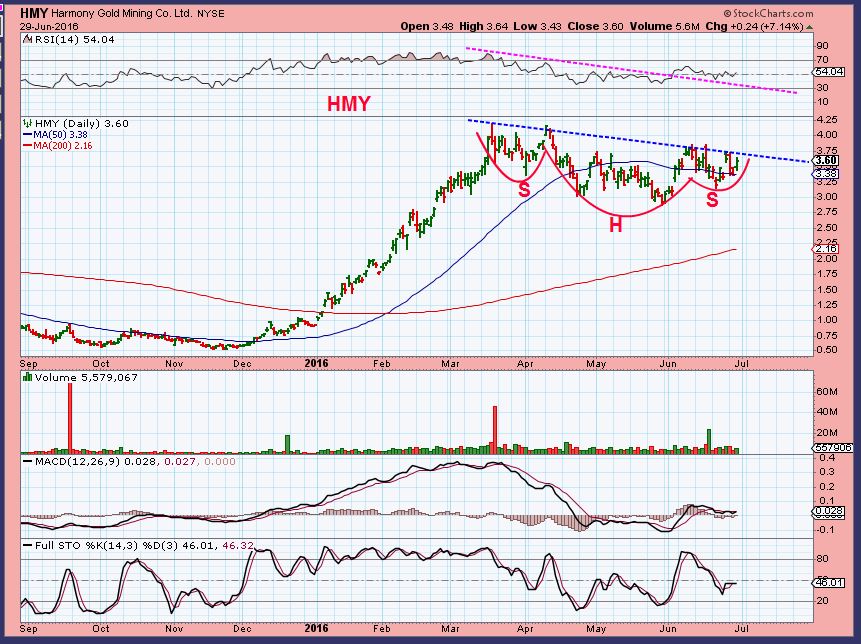Click the HMY ticker symbol in header
This screenshot has height=644, width=861.
[33, 13]
